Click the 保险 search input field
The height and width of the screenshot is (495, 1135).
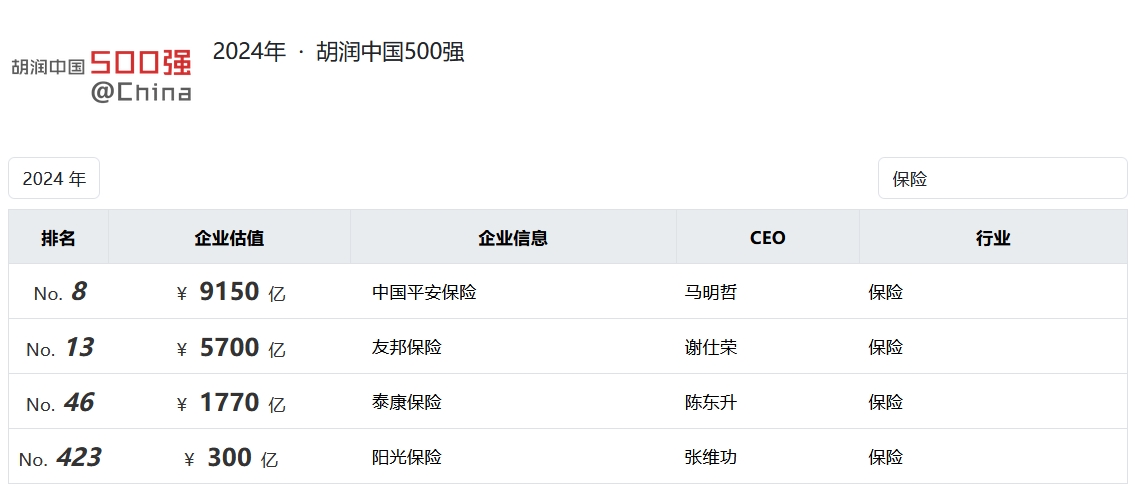1002,179
